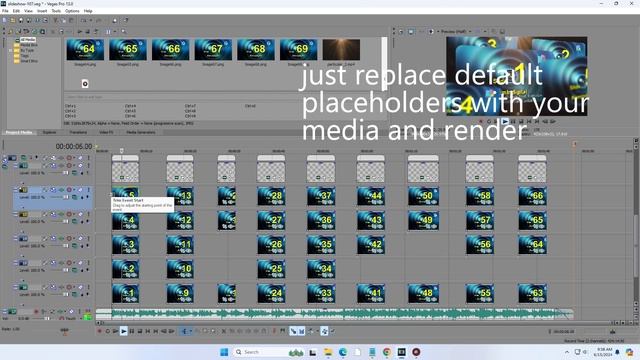Open the Tools menu
Viewport: 640px width, 360px height.
point(56,11)
